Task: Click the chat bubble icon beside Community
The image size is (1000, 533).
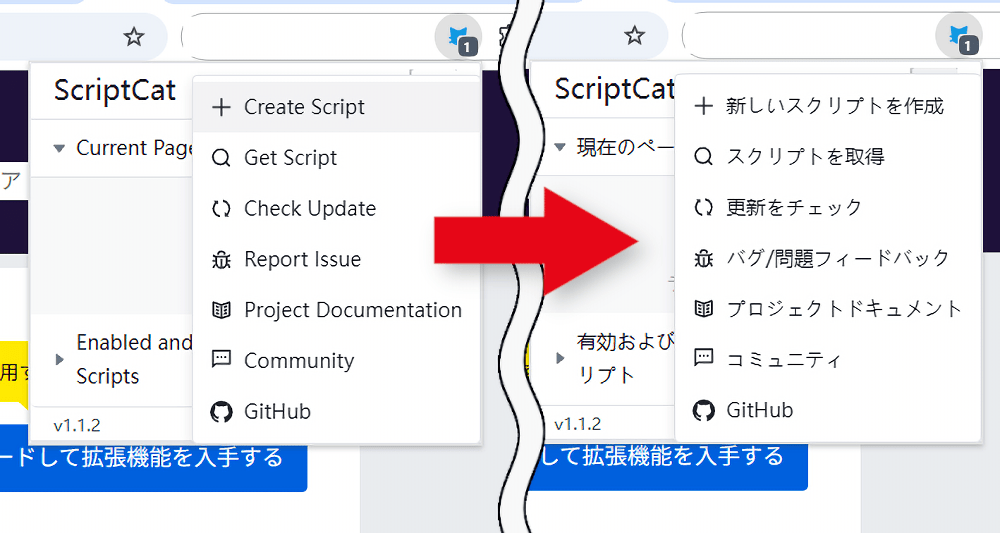Action: coord(221,360)
